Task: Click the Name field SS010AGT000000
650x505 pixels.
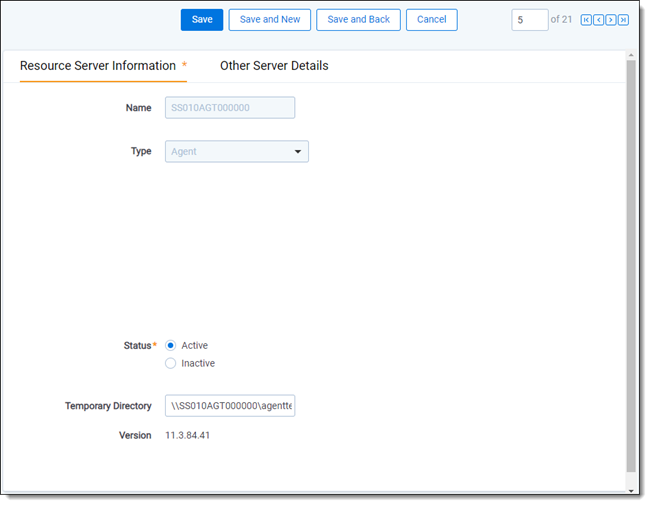Action: [x=230, y=108]
